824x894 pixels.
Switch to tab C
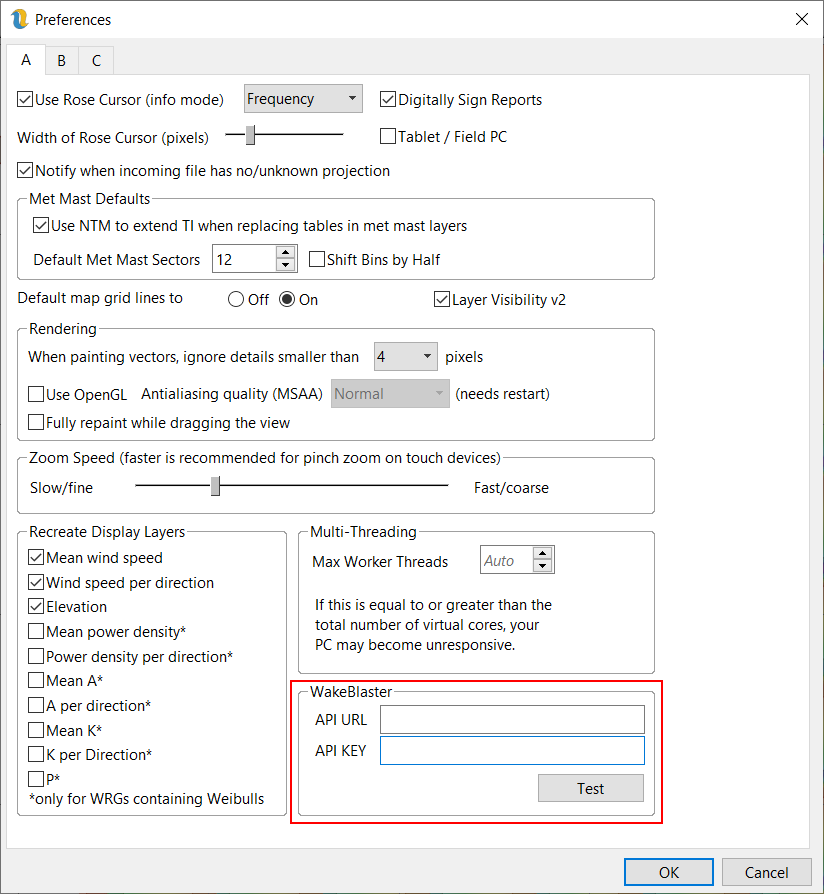point(96,61)
